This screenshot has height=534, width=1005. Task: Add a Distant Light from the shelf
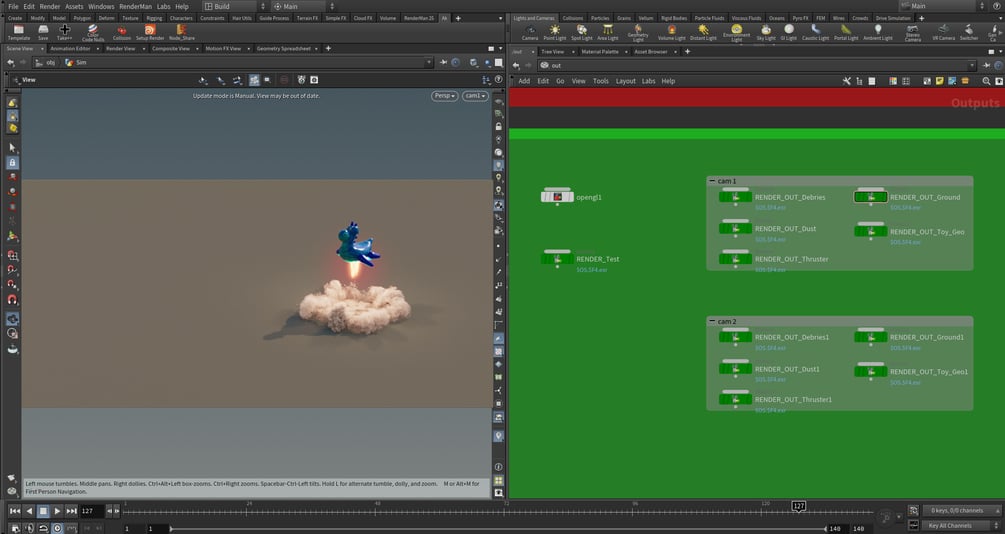703,33
